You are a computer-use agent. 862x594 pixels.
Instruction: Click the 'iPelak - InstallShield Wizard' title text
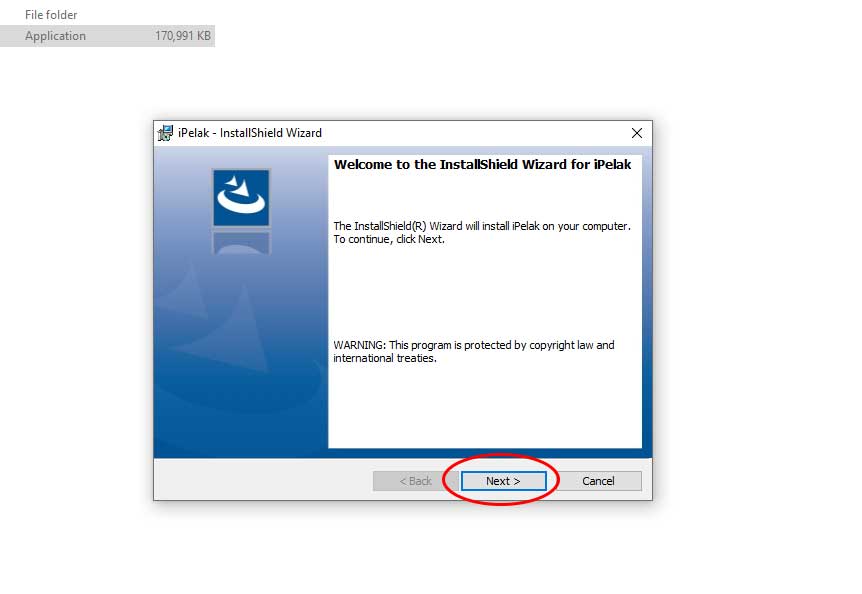[x=250, y=133]
